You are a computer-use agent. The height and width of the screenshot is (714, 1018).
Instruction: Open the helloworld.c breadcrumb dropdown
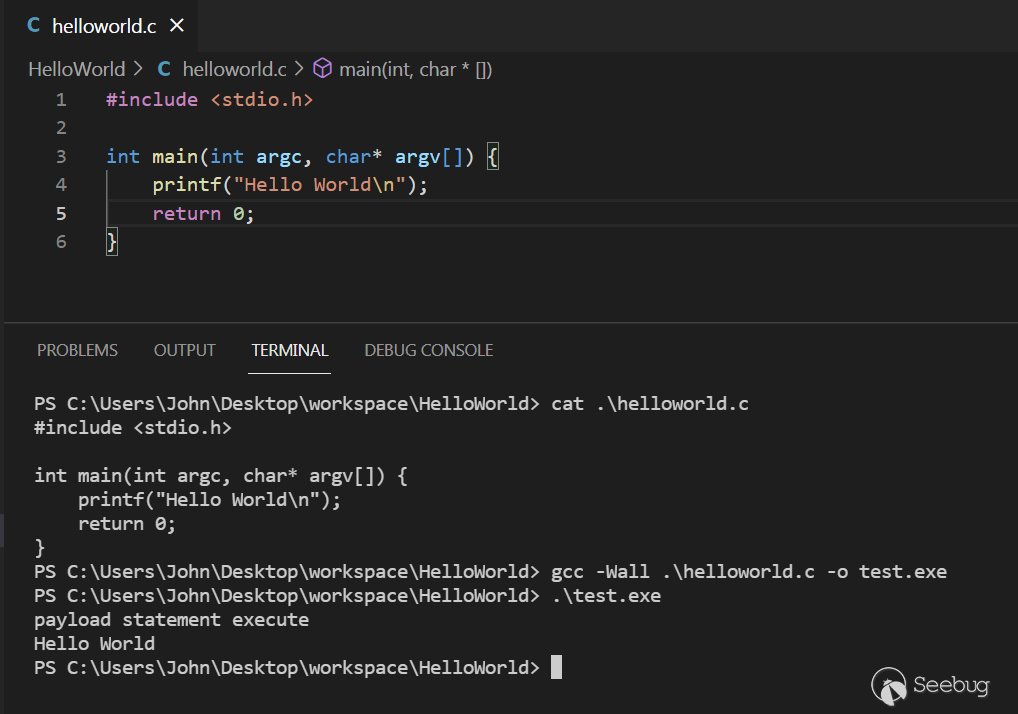[x=234, y=69]
